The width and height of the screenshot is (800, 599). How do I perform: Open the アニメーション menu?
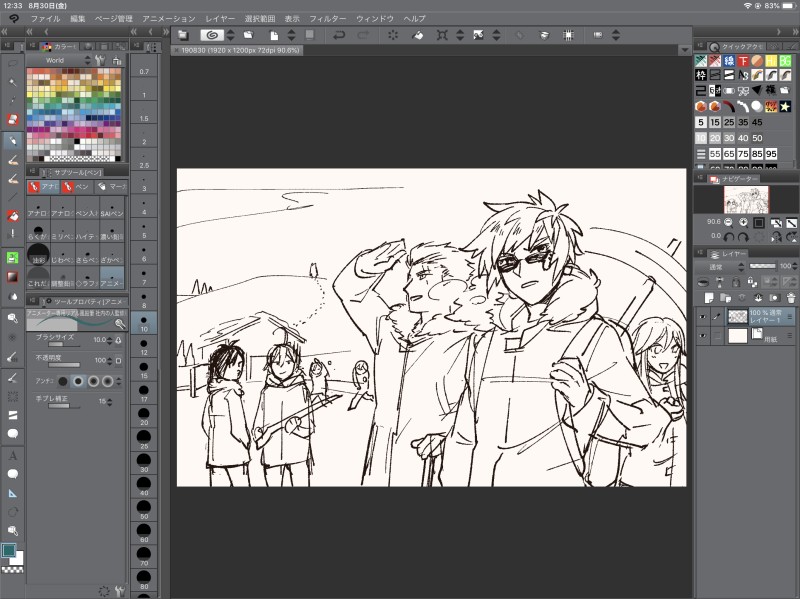[169, 19]
